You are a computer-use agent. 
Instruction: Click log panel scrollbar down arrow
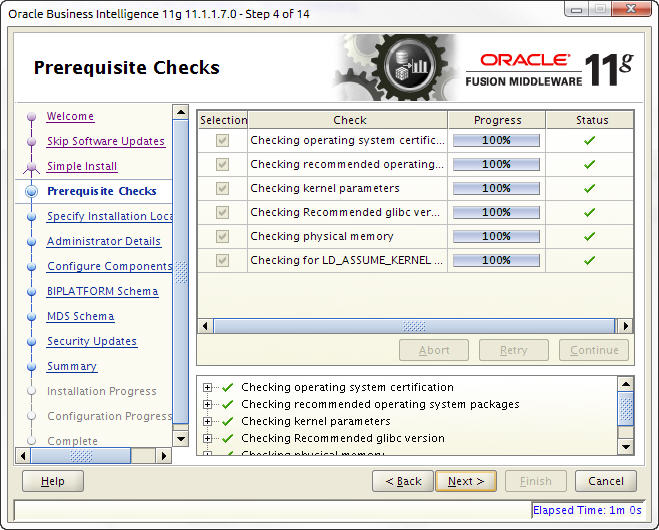pos(626,446)
